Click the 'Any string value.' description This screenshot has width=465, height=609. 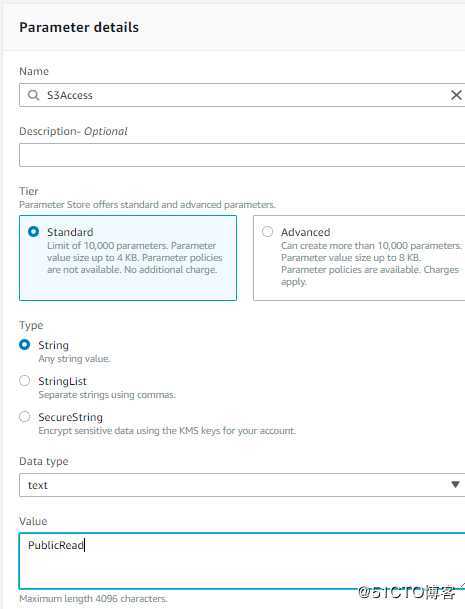click(74, 359)
